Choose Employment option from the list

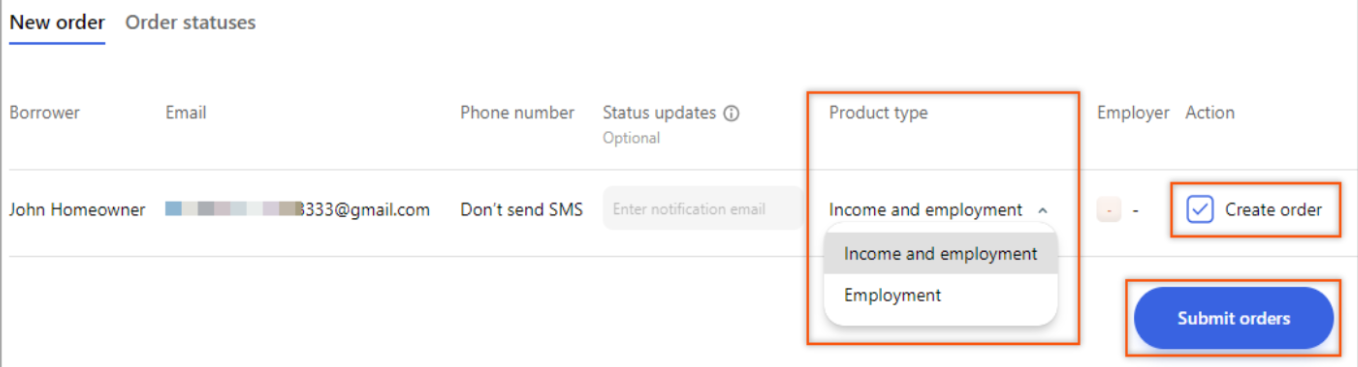pyautogui.click(x=940, y=295)
